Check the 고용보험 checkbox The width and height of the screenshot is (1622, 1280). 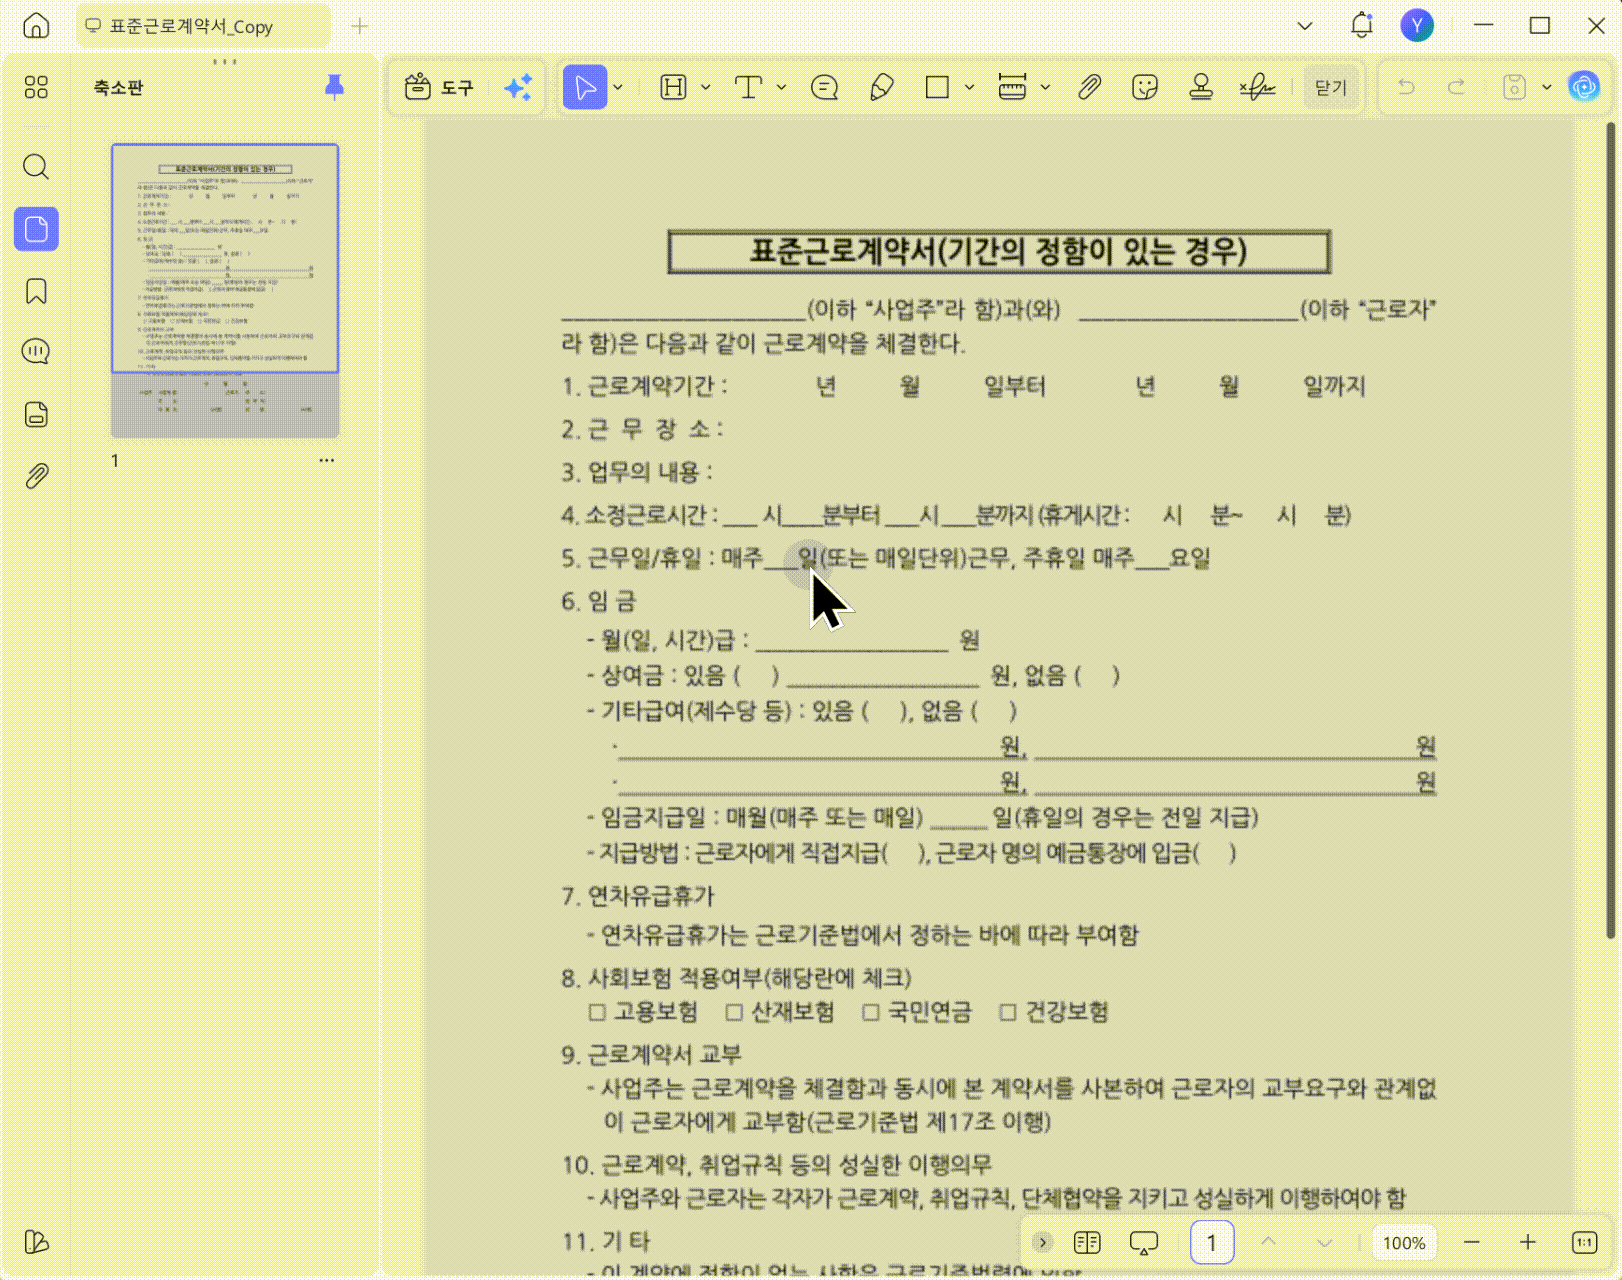click(597, 1013)
